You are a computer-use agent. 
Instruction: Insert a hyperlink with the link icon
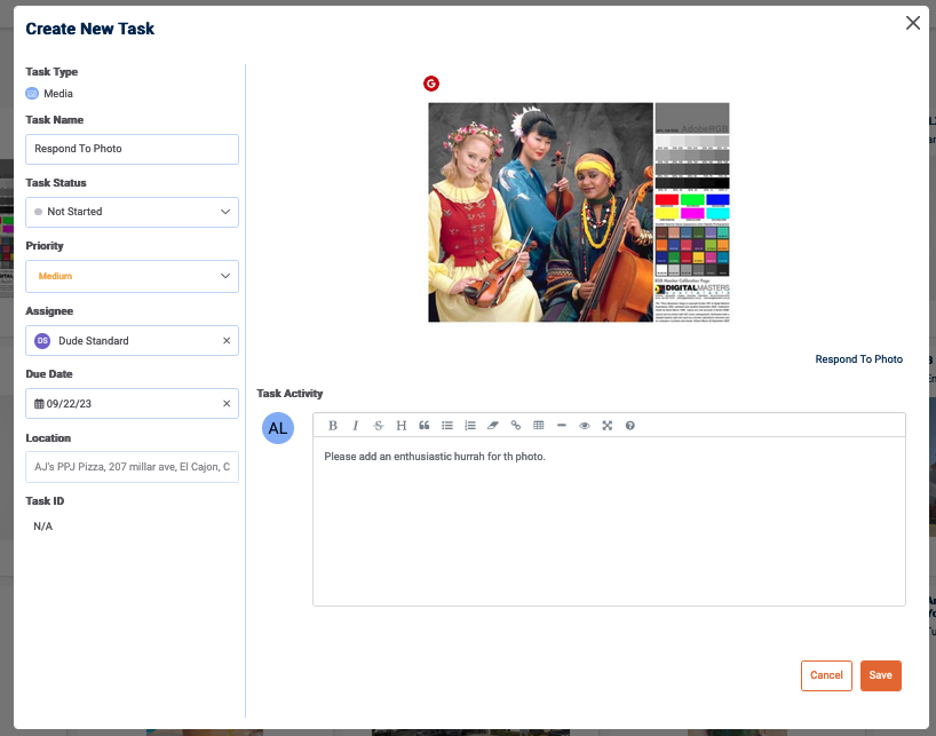(x=516, y=425)
